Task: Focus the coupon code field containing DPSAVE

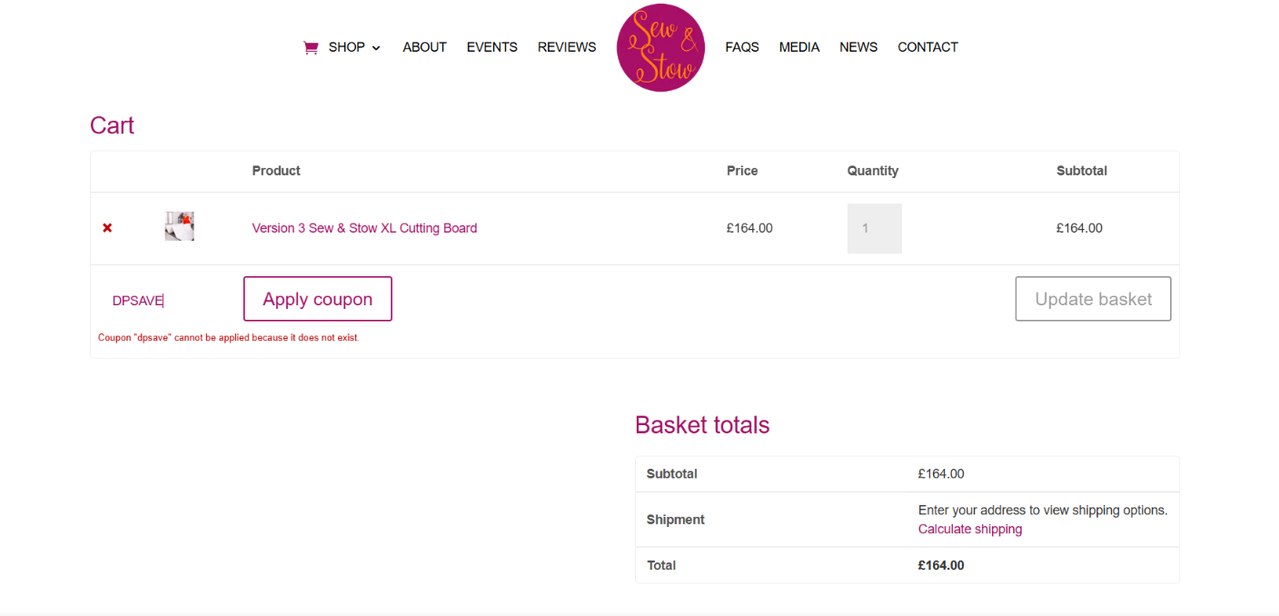Action: 165,300
